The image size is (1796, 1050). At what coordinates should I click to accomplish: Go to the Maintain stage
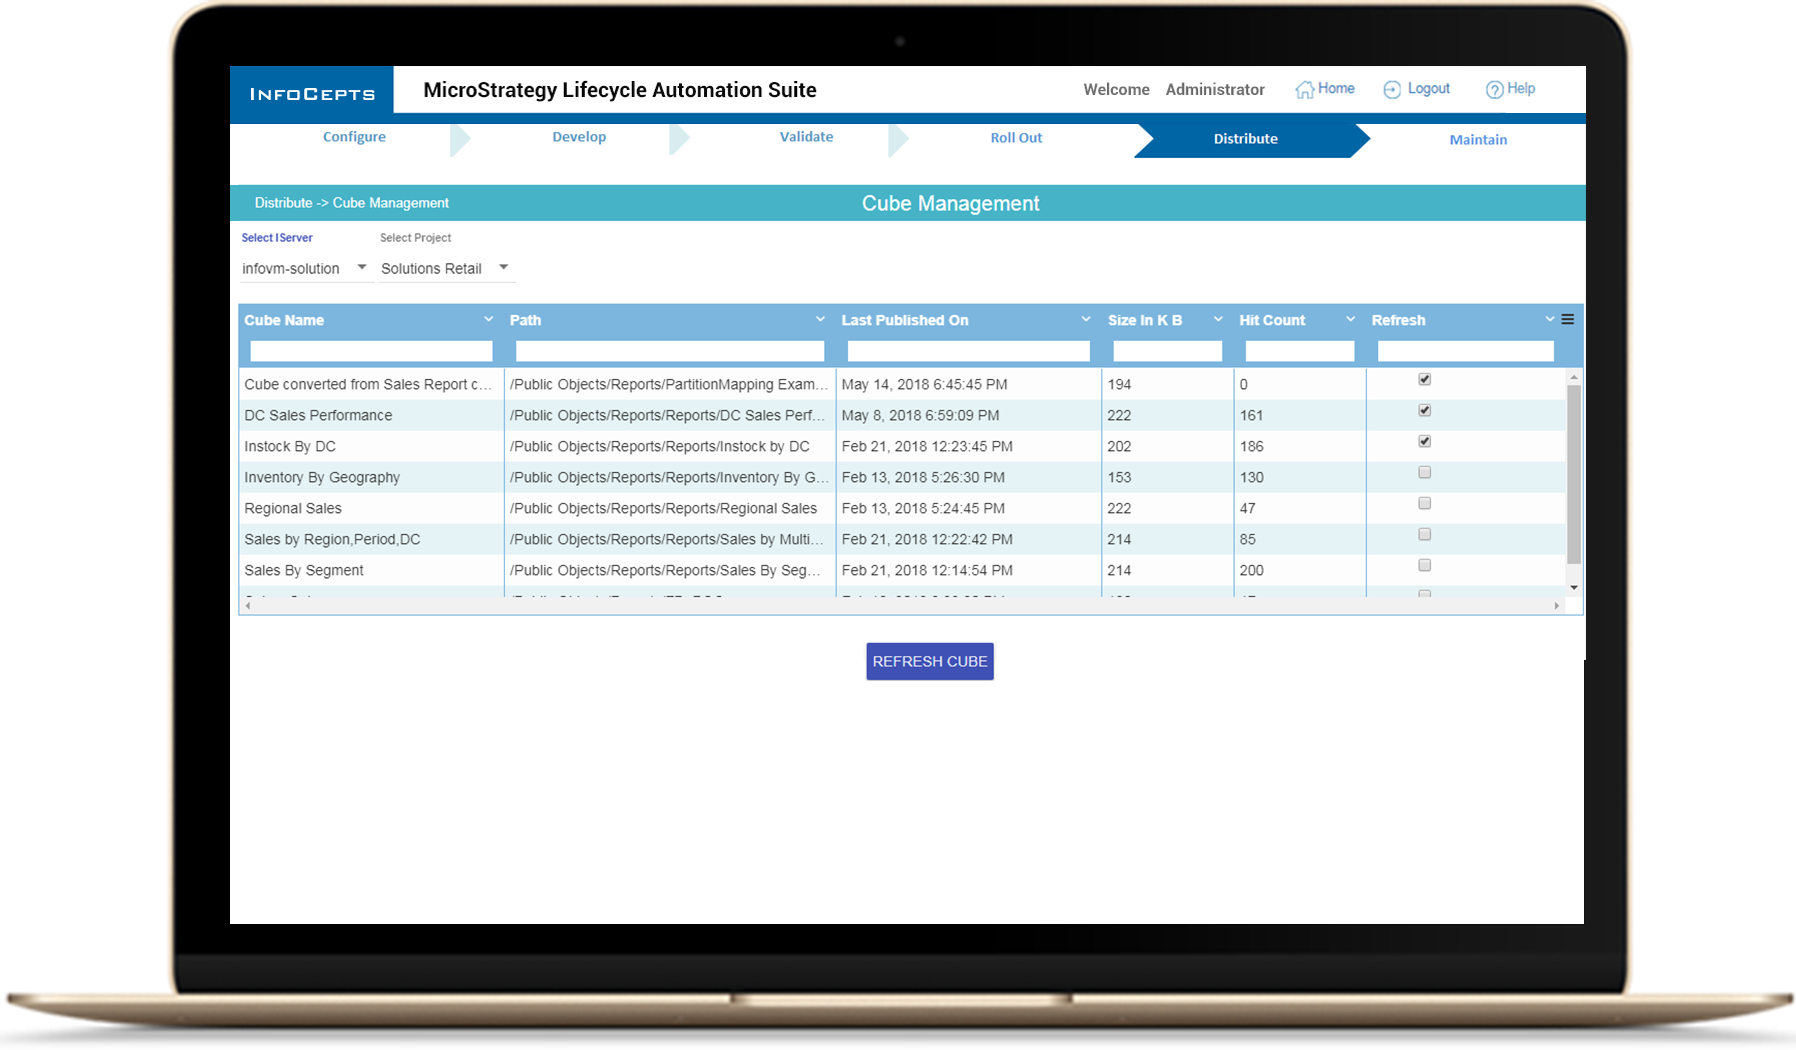1477,140
